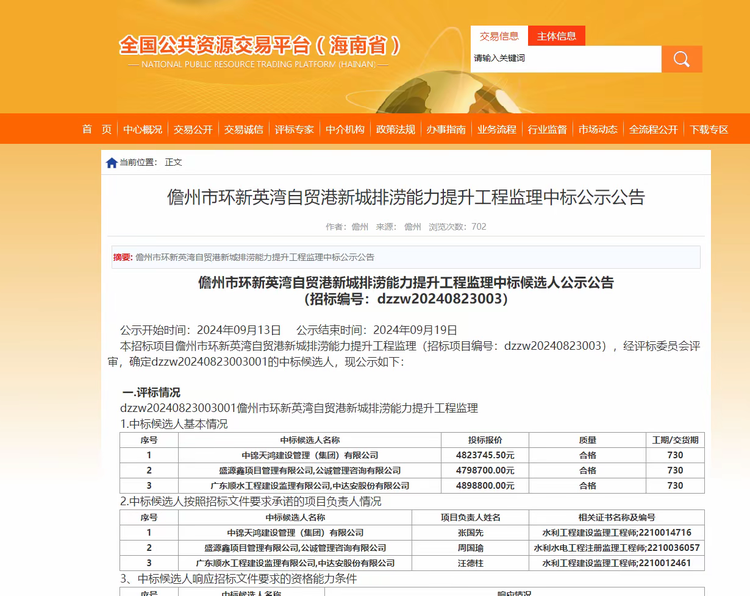This screenshot has height=596, width=750.
Task: Click 盛源鑫项目管理有限公司 cell in first table
Action: (x=309, y=471)
